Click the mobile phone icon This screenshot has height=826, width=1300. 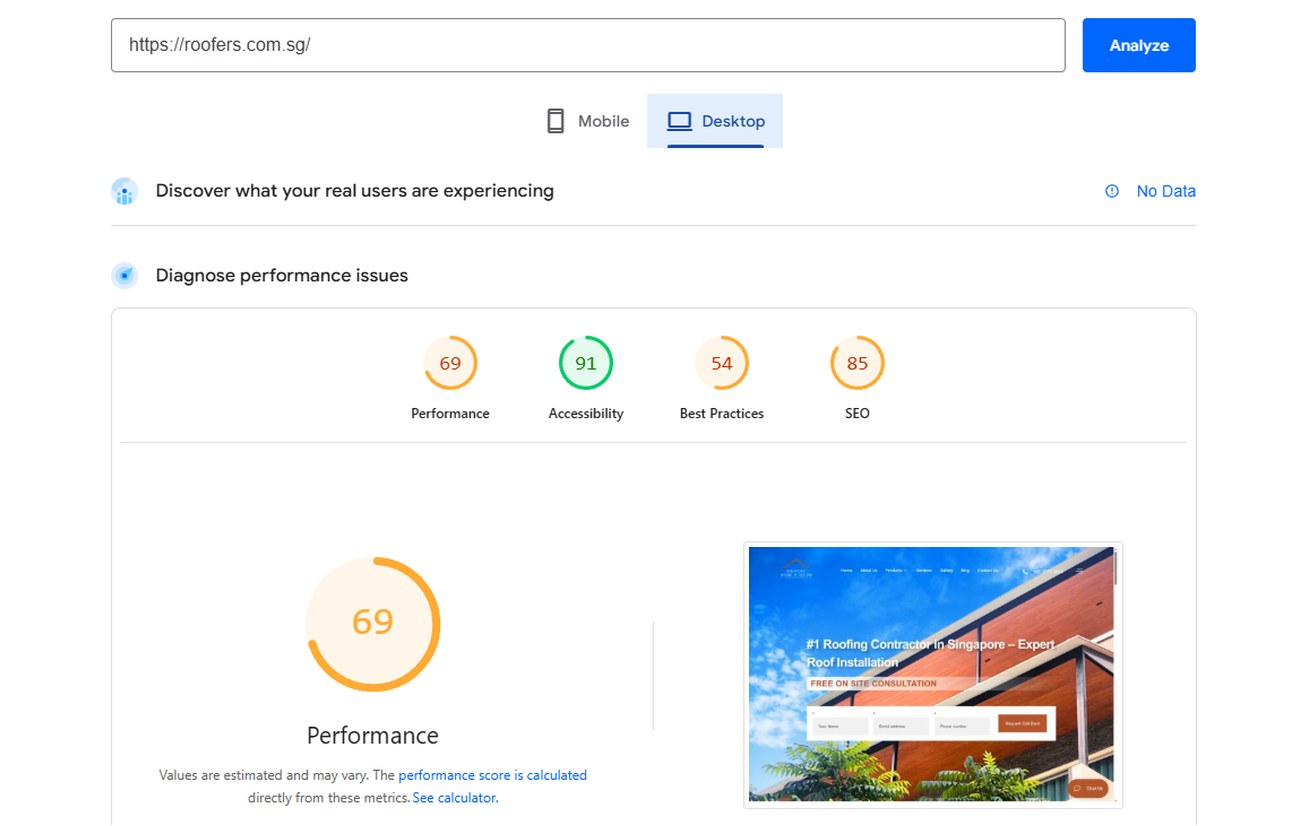(555, 121)
